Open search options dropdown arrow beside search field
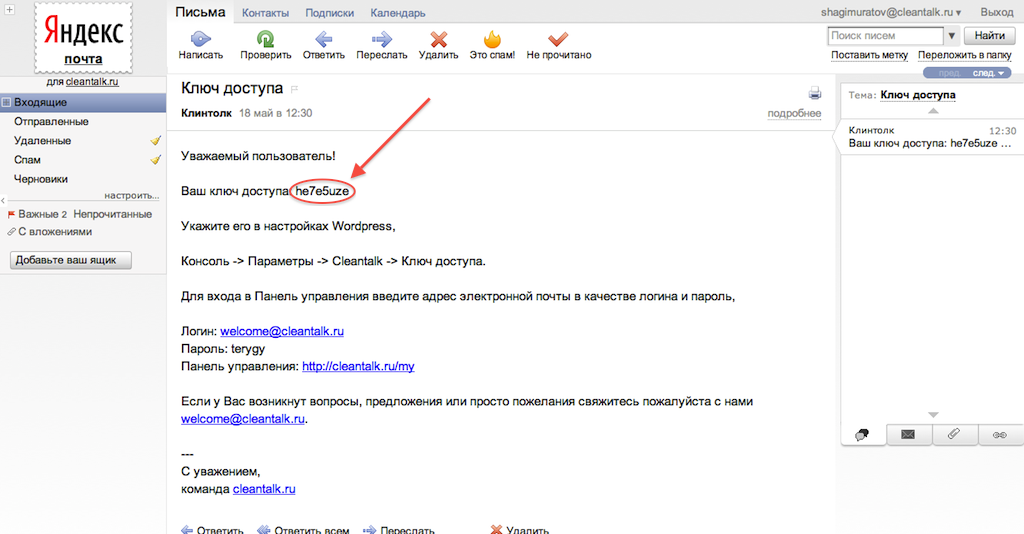 [950, 36]
